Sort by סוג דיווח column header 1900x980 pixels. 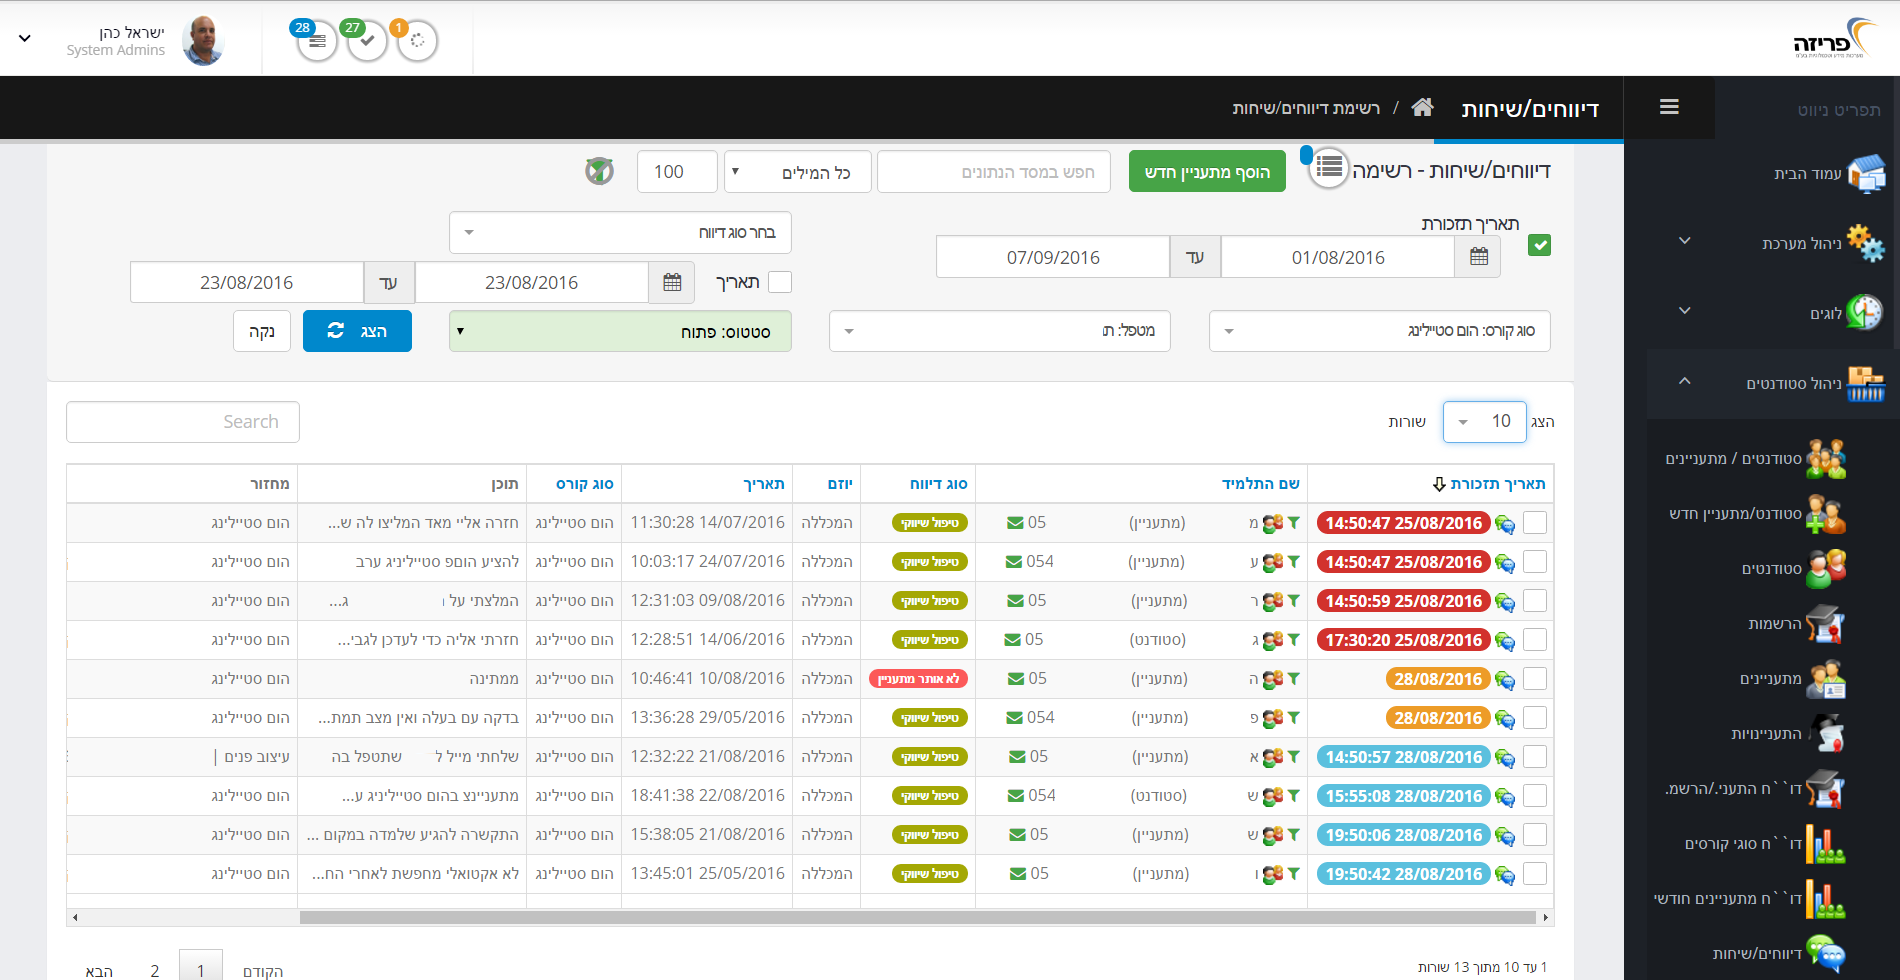click(x=938, y=484)
